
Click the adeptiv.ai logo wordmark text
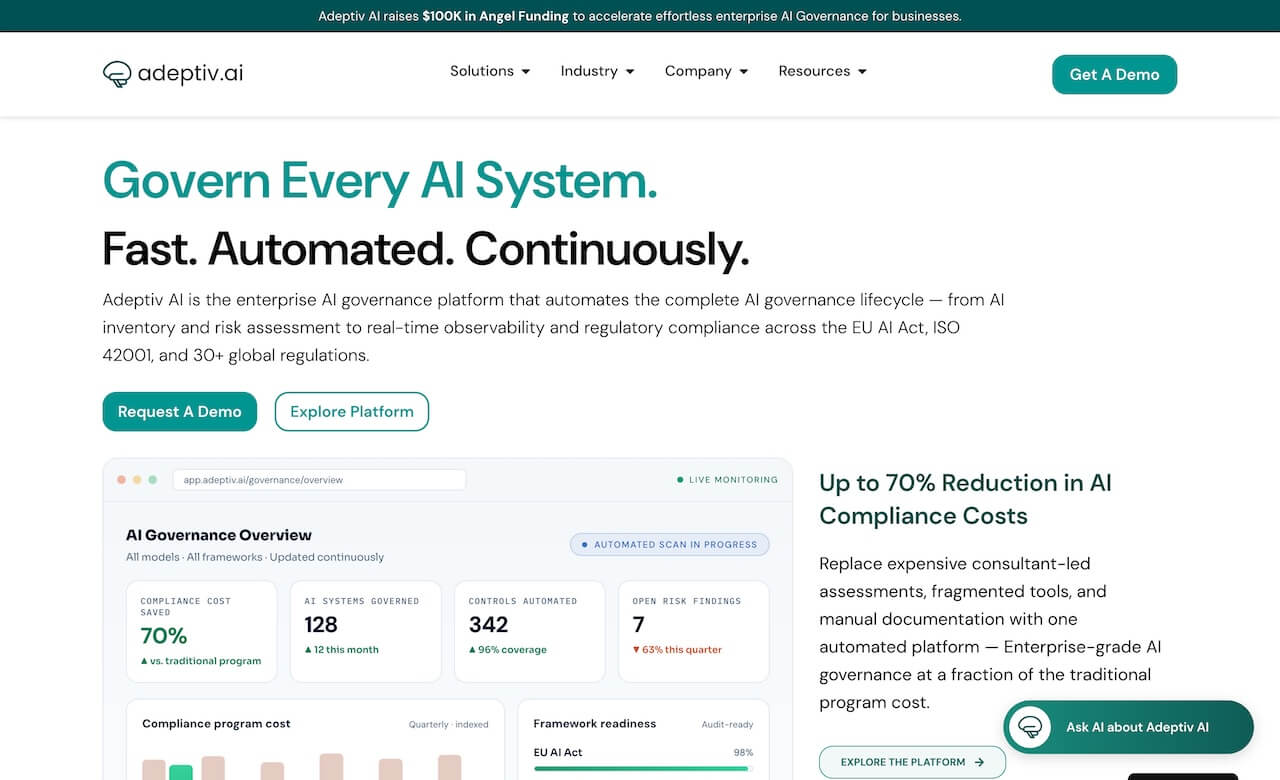click(x=190, y=74)
